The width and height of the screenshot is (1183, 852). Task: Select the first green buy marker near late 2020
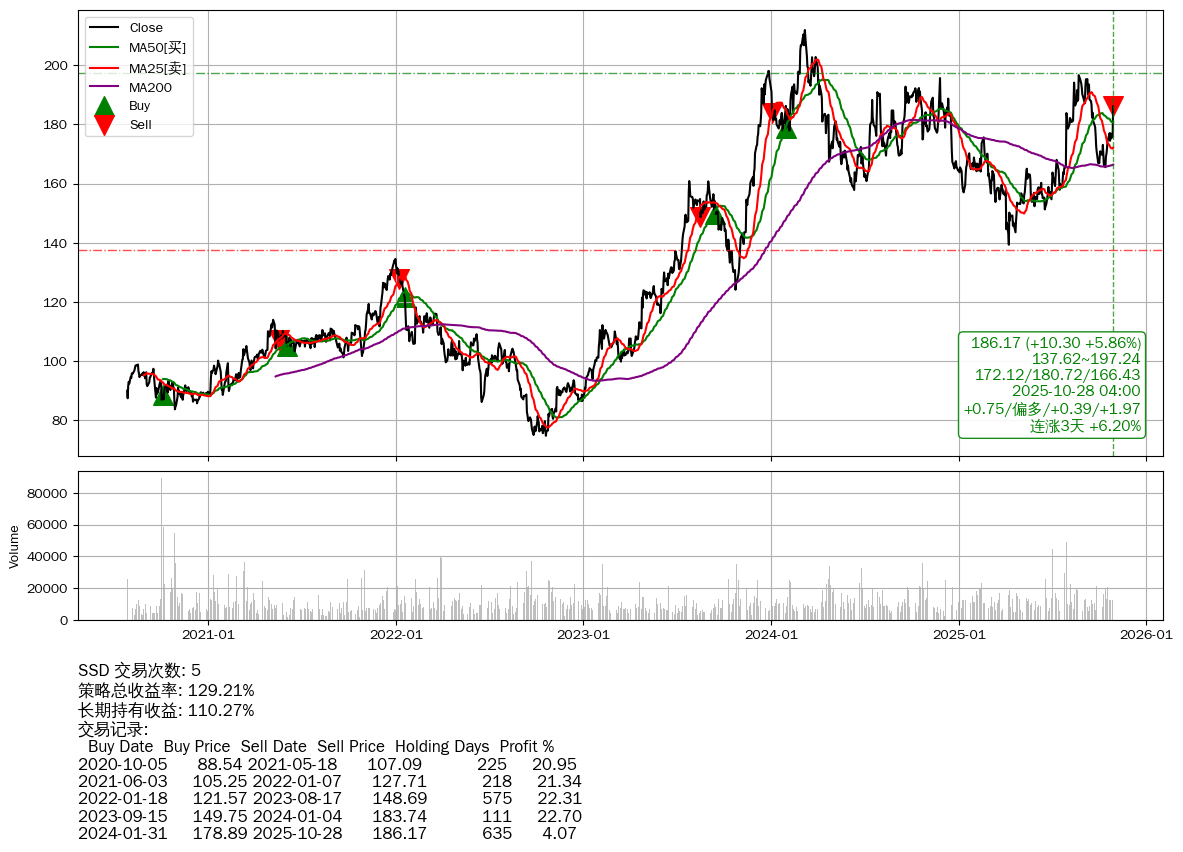click(x=163, y=395)
